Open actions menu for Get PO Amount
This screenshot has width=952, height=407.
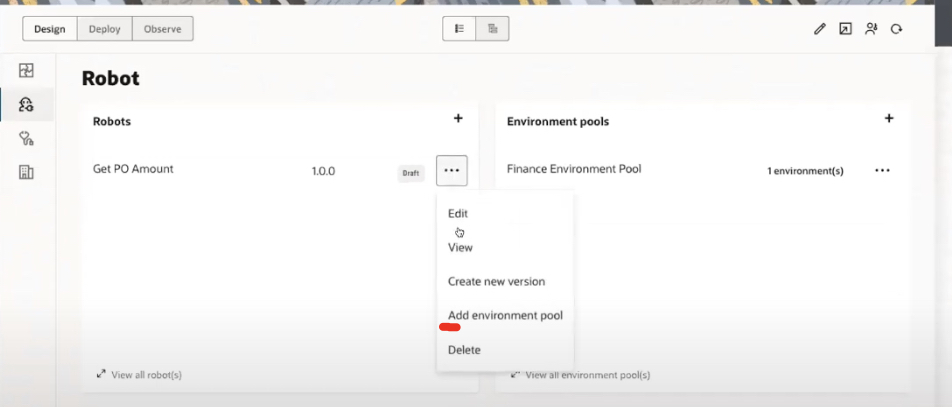point(452,171)
